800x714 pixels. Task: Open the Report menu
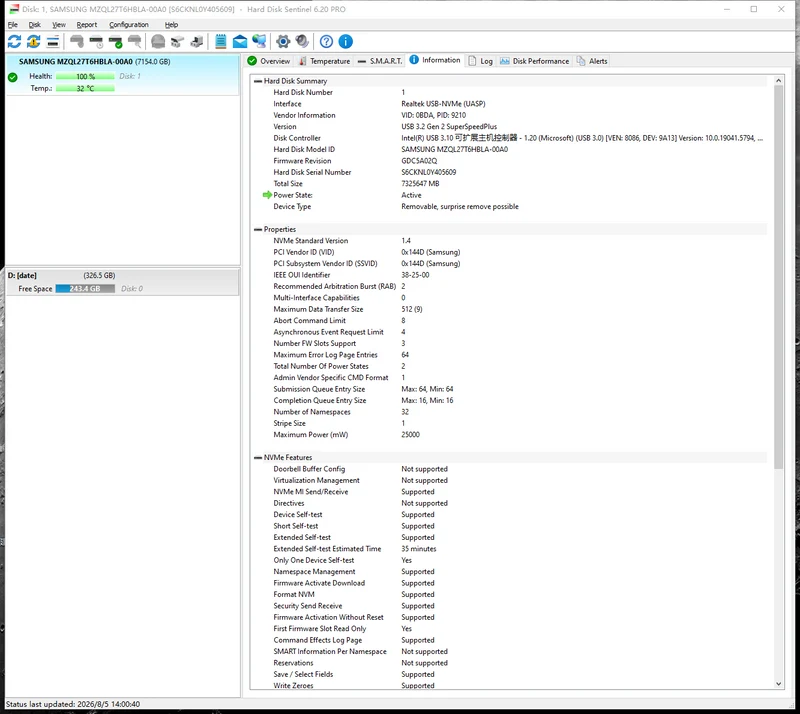tap(87, 24)
